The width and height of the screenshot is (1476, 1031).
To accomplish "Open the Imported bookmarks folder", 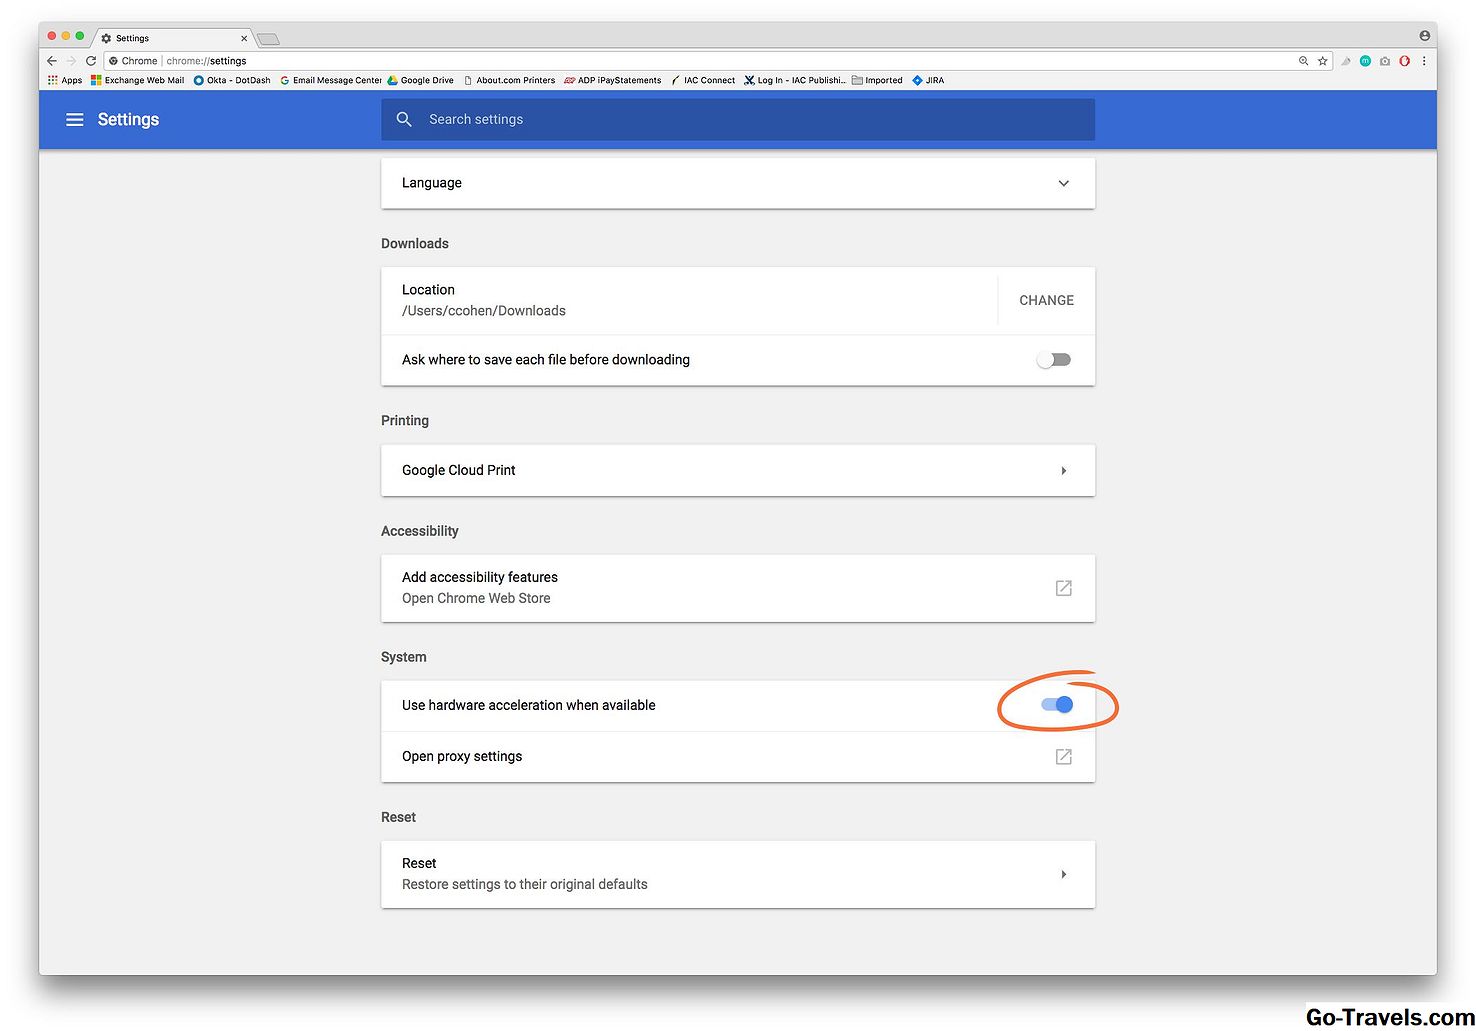I will [877, 80].
